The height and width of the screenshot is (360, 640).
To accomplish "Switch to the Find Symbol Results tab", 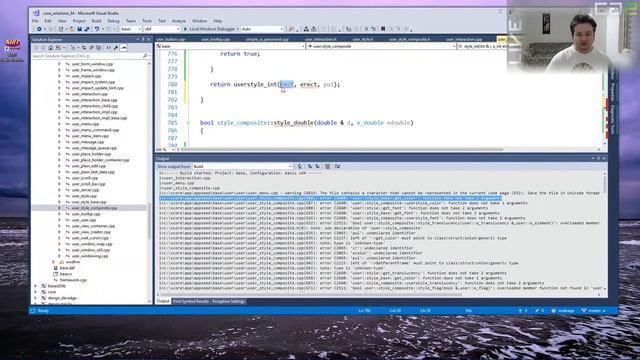I will tap(191, 301).
